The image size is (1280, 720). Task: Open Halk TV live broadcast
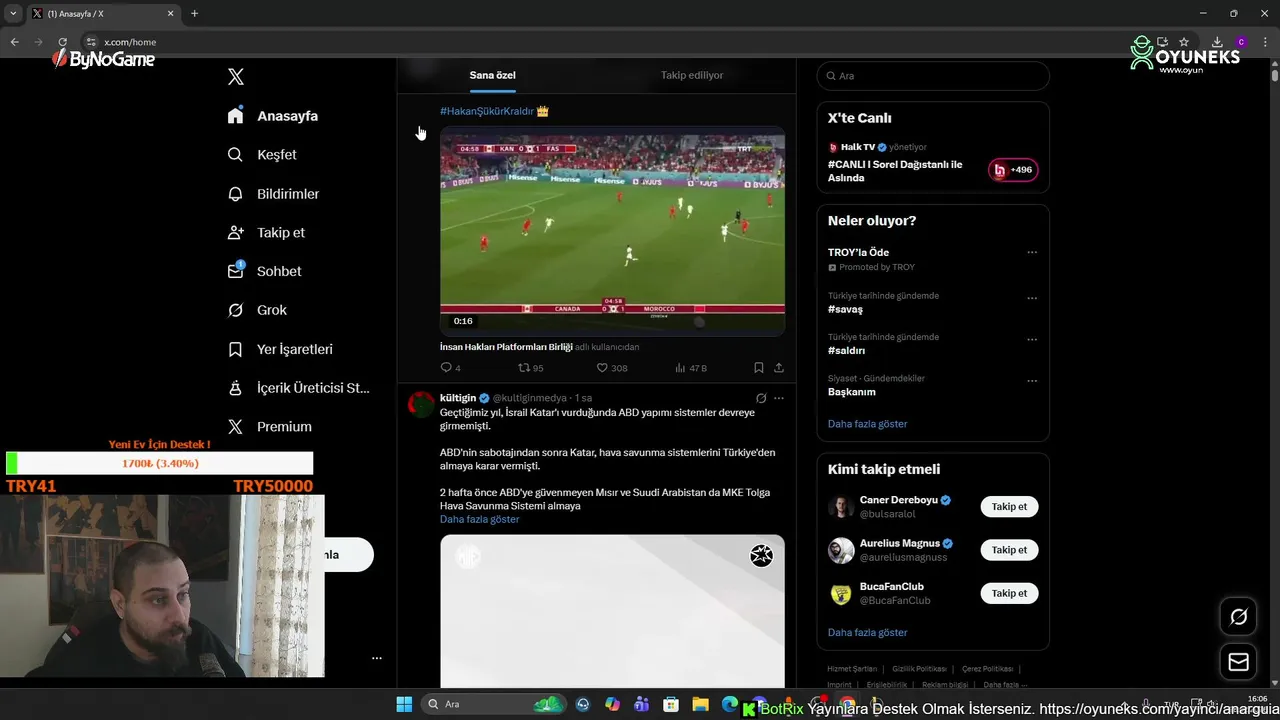[x=895, y=171]
